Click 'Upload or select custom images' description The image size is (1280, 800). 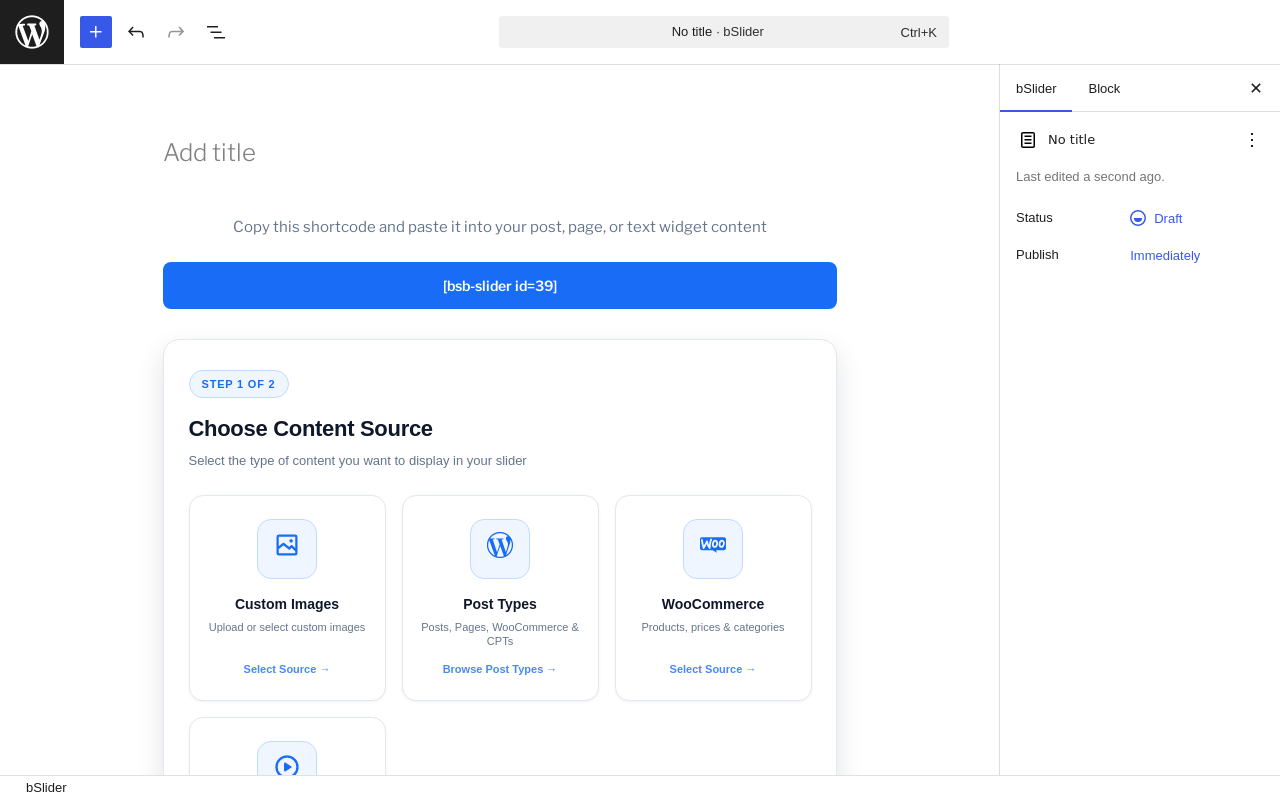pyautogui.click(x=287, y=627)
